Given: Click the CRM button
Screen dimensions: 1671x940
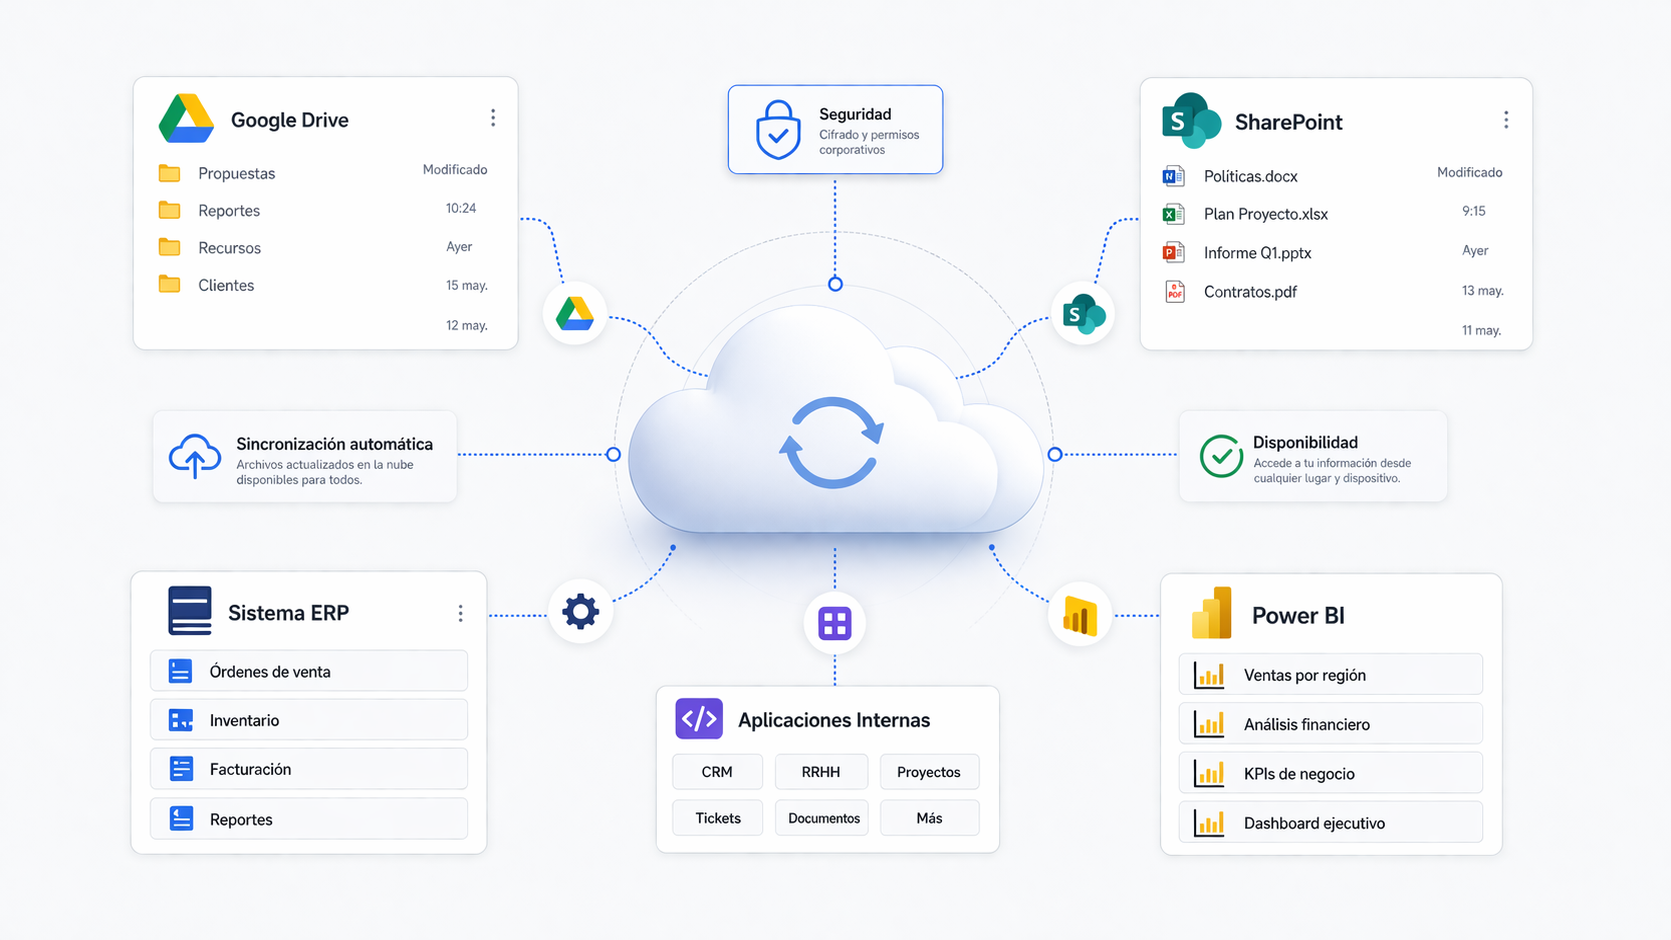Looking at the screenshot, I should (717, 771).
